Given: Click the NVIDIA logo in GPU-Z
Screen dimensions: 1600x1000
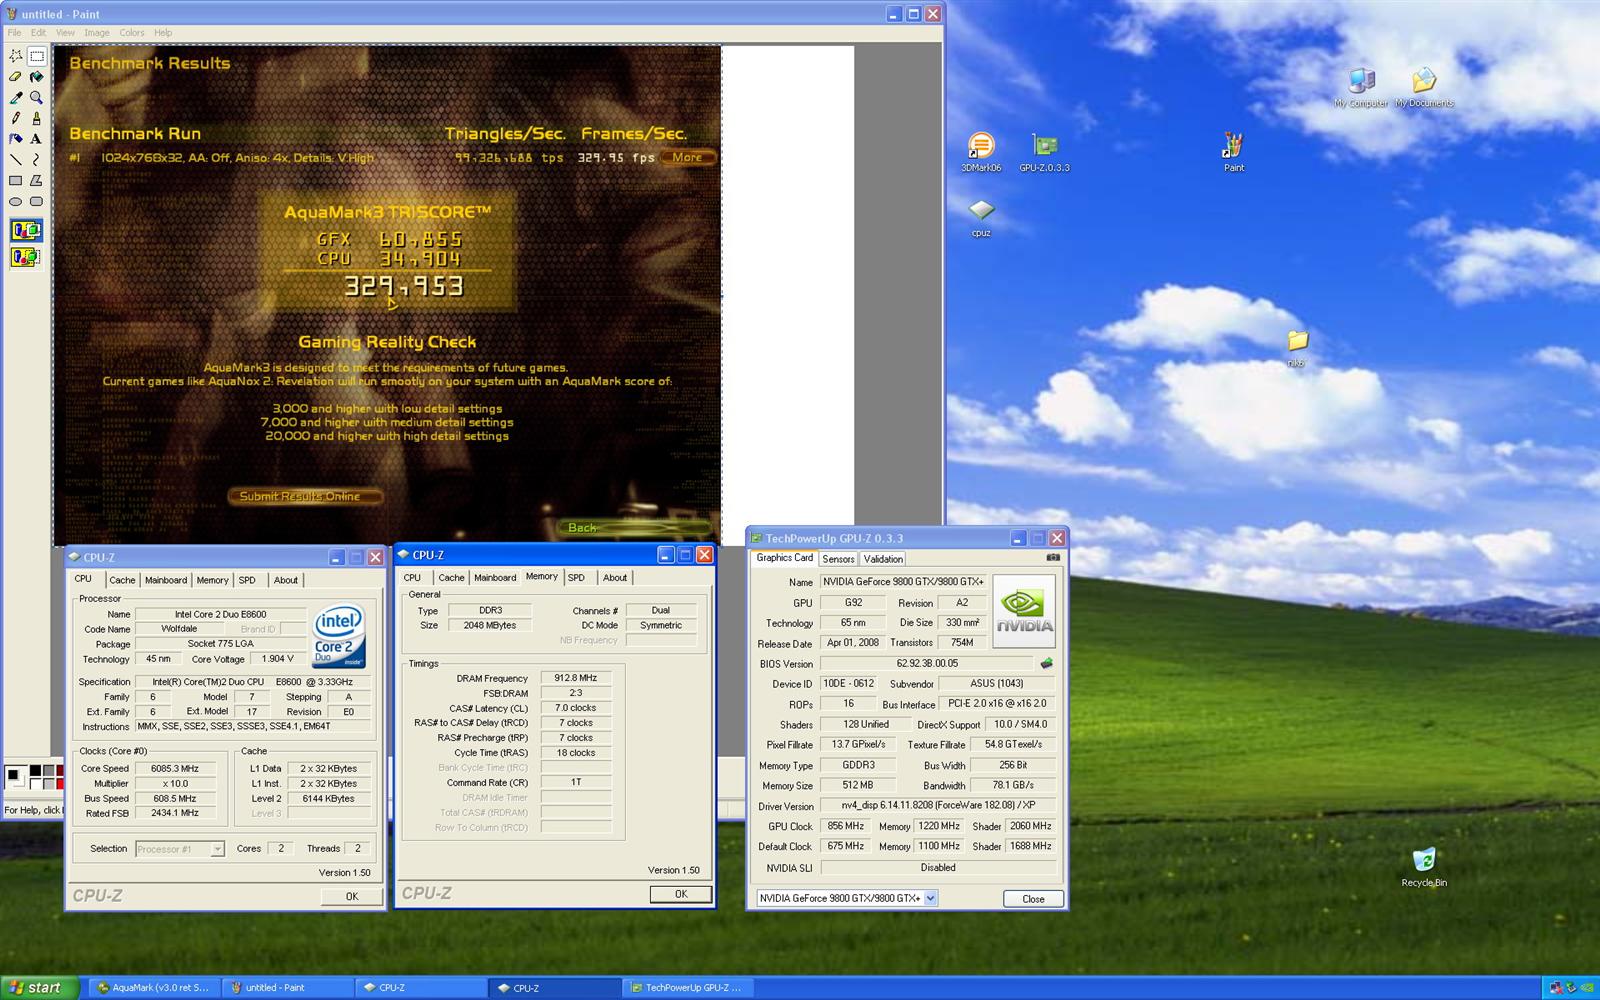Looking at the screenshot, I should 1024,611.
